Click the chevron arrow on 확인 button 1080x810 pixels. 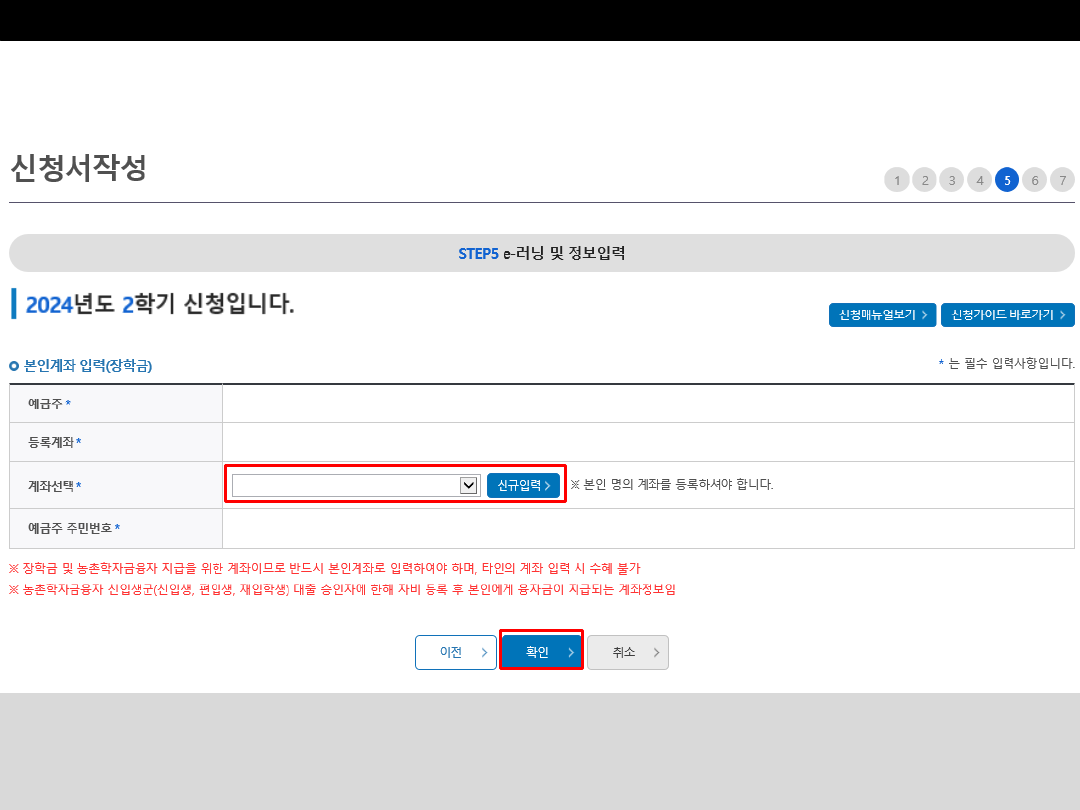point(570,652)
